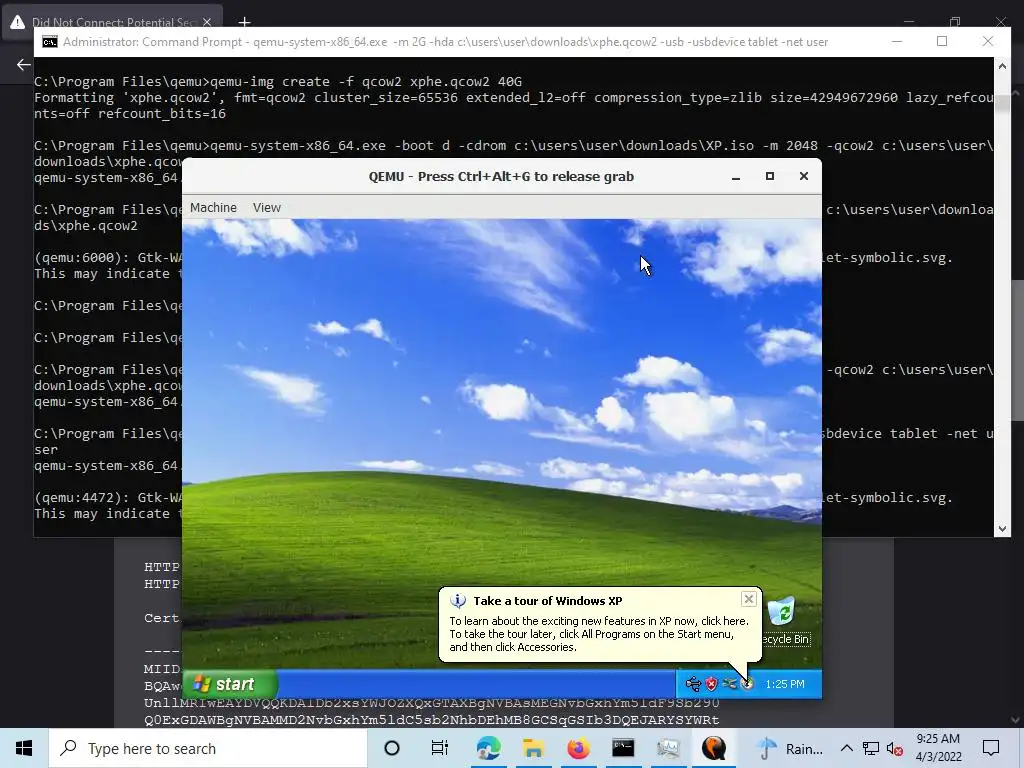
Task: Click the XP taskbar clock 1:25 PM
Action: point(785,684)
